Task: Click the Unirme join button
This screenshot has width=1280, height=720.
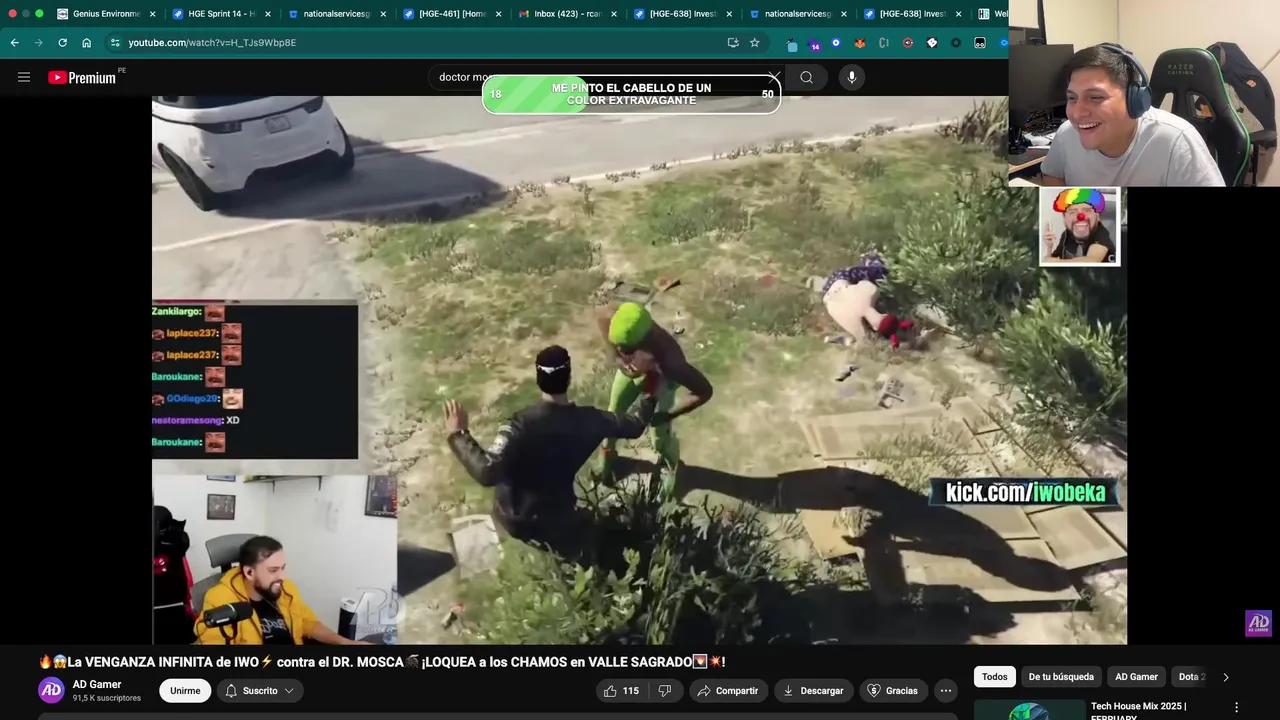Action: pos(185,690)
